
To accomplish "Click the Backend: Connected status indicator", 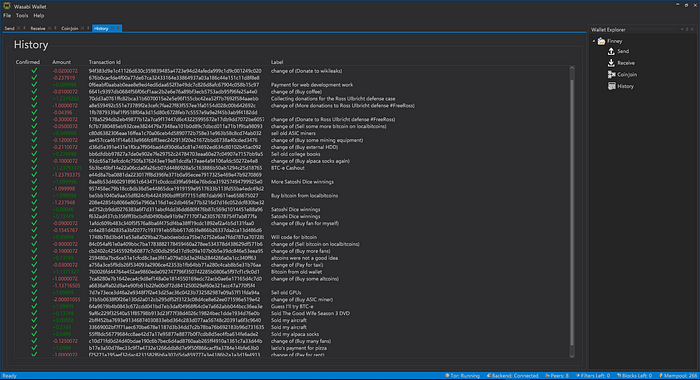I will [512, 376].
